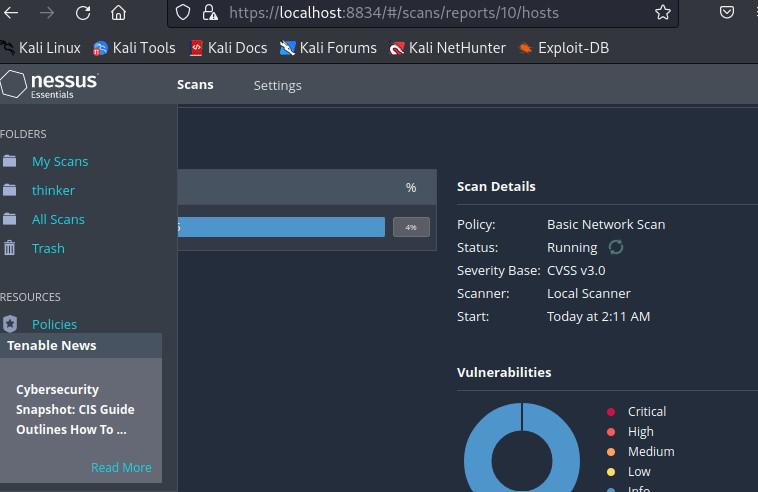Screen dimensions: 758x492
Task: Click the blue host scan progress bar
Action: click(x=281, y=227)
